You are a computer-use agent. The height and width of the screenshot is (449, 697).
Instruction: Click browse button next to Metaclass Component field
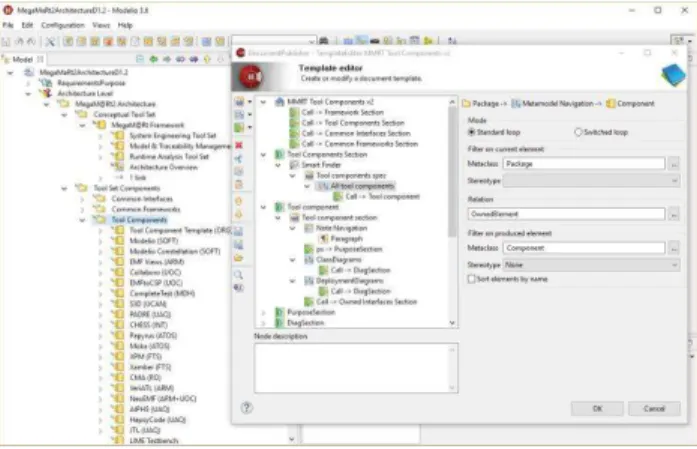pos(674,248)
